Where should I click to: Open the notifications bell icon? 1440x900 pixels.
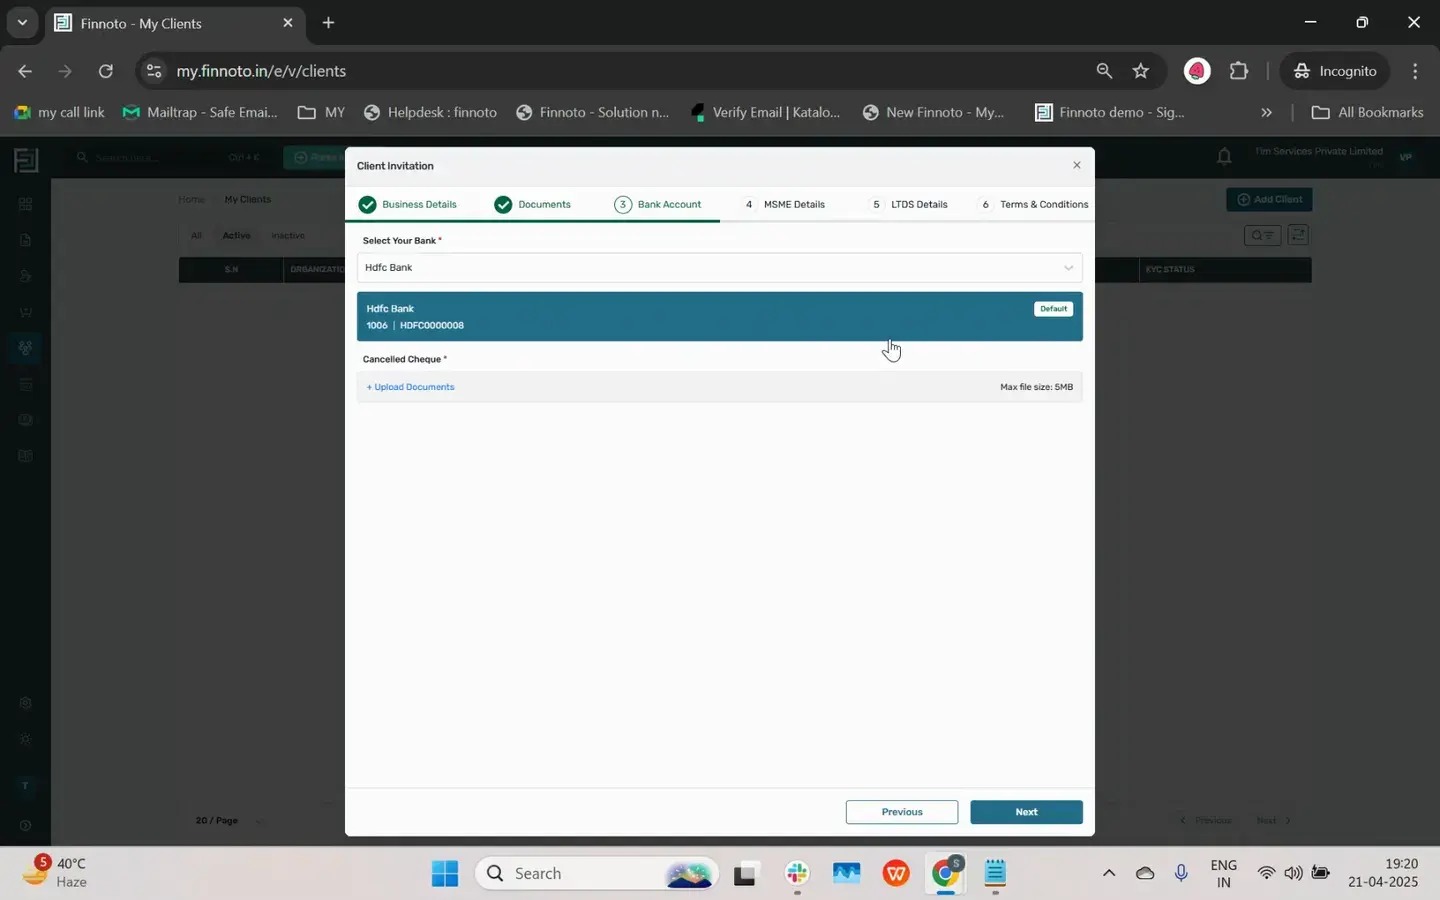pos(1224,156)
